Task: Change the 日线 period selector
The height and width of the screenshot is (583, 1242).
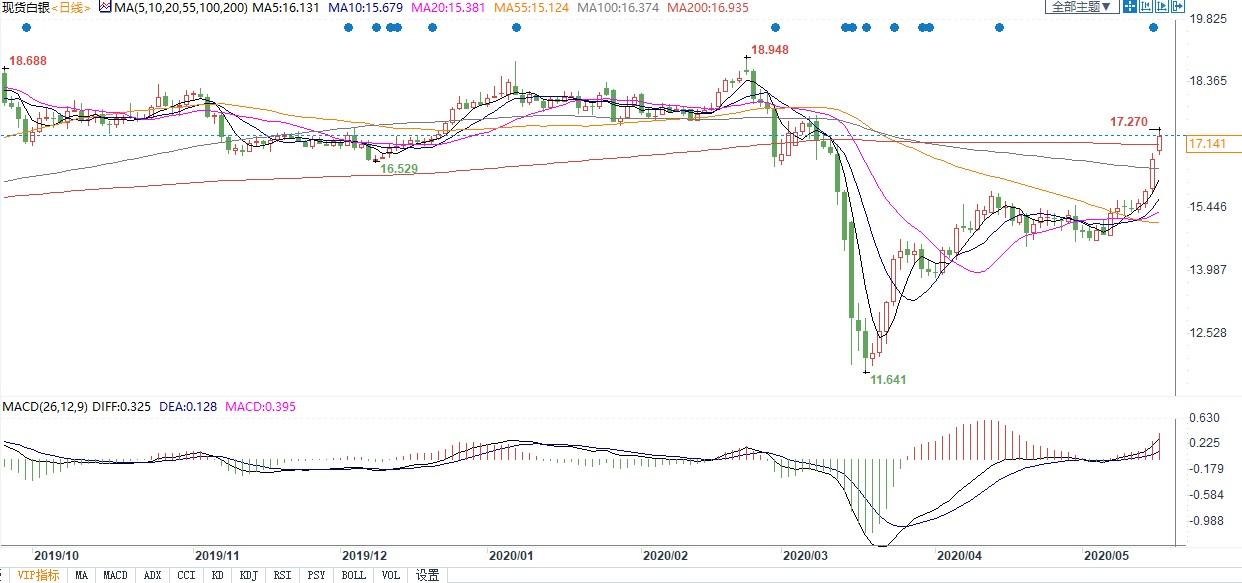Action: tap(73, 7)
